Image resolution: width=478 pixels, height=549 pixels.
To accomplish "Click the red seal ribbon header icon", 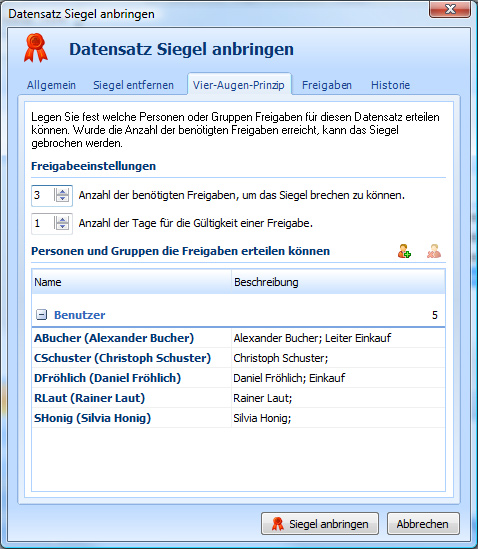I will coord(36,48).
